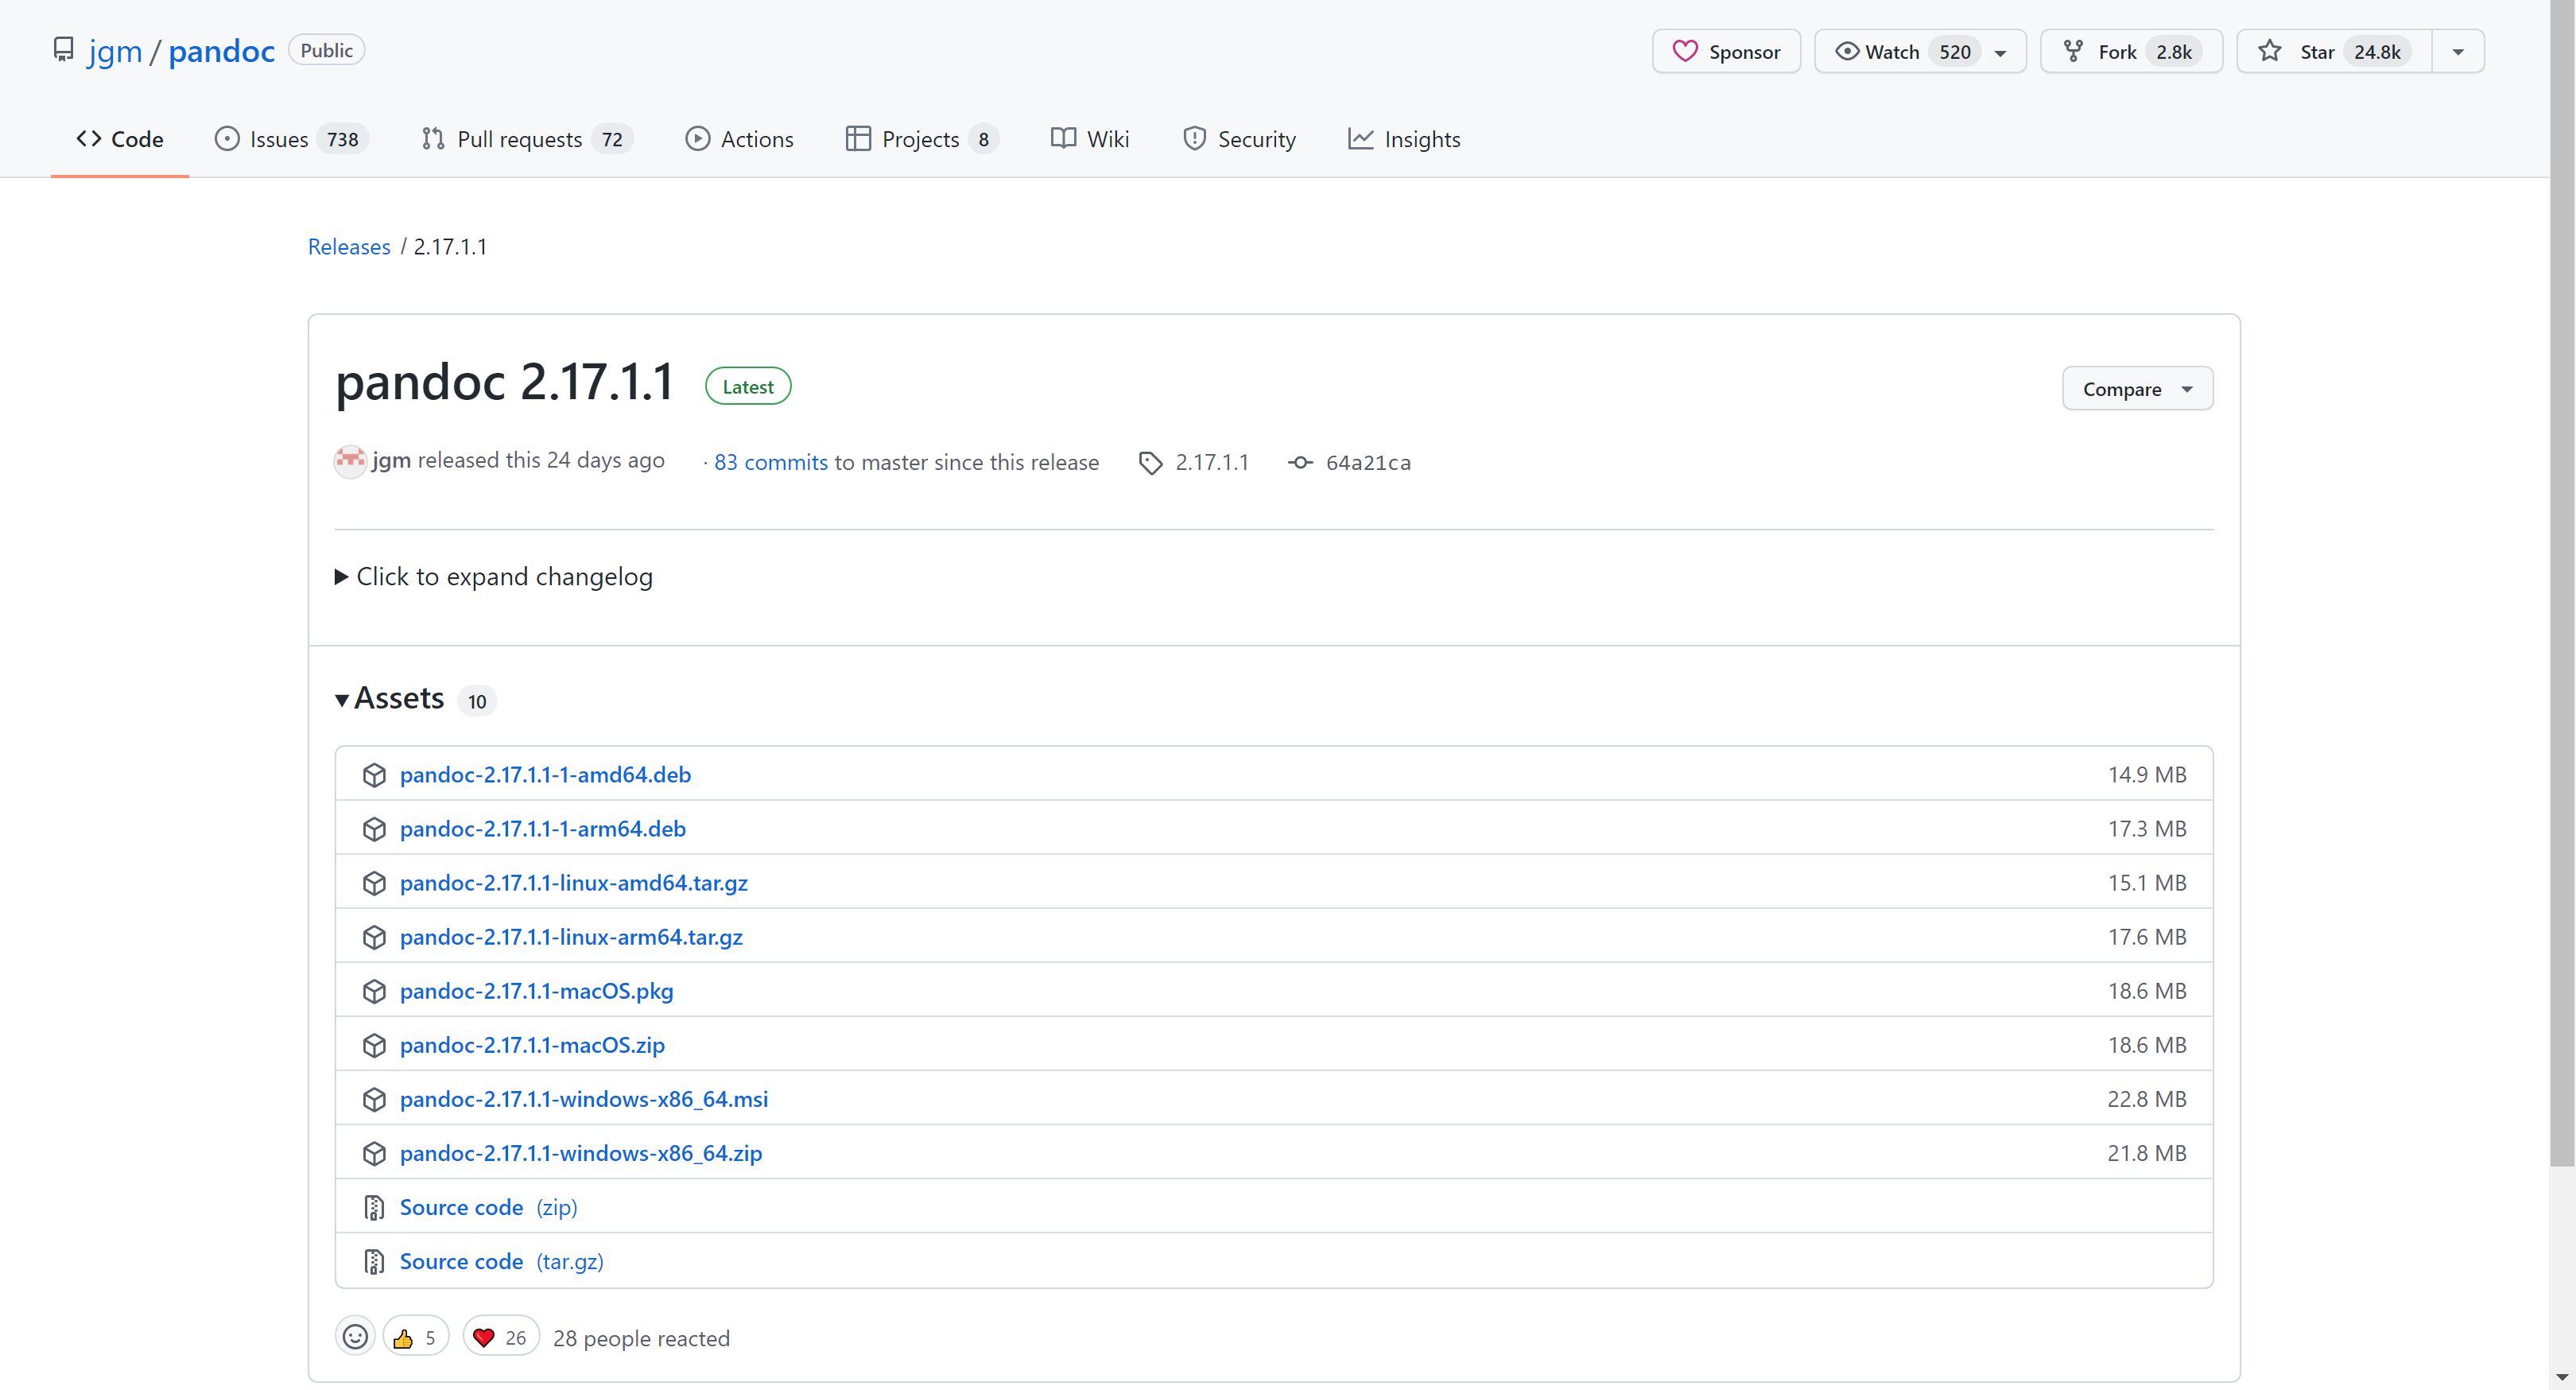Open the Issues tab
This screenshot has width=2576, height=1390.
tap(291, 139)
